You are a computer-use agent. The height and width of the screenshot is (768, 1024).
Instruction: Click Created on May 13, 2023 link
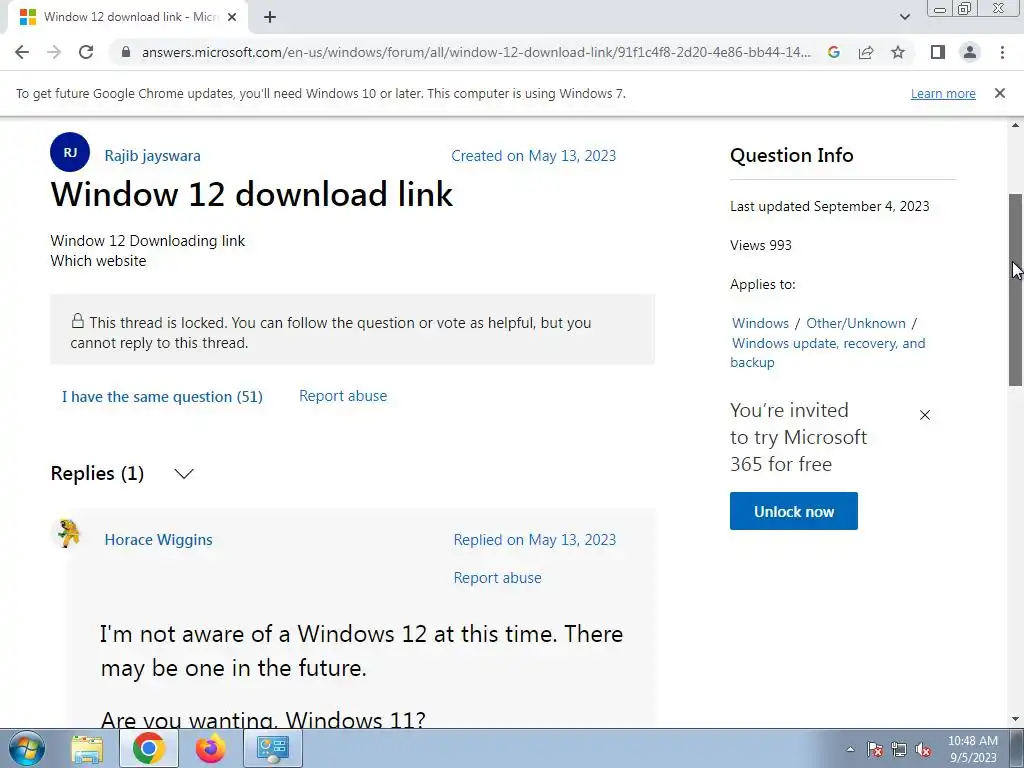pyautogui.click(x=534, y=156)
